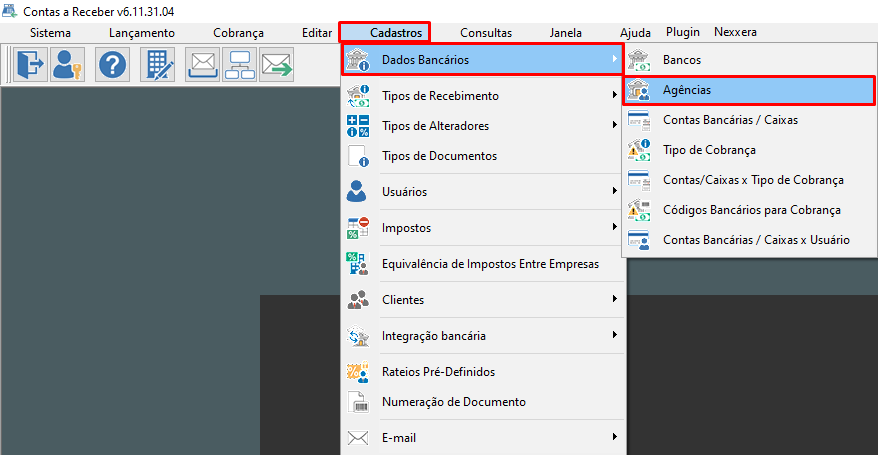Click the Contas Bancárias / Caixas card icon

pyautogui.click(x=639, y=120)
